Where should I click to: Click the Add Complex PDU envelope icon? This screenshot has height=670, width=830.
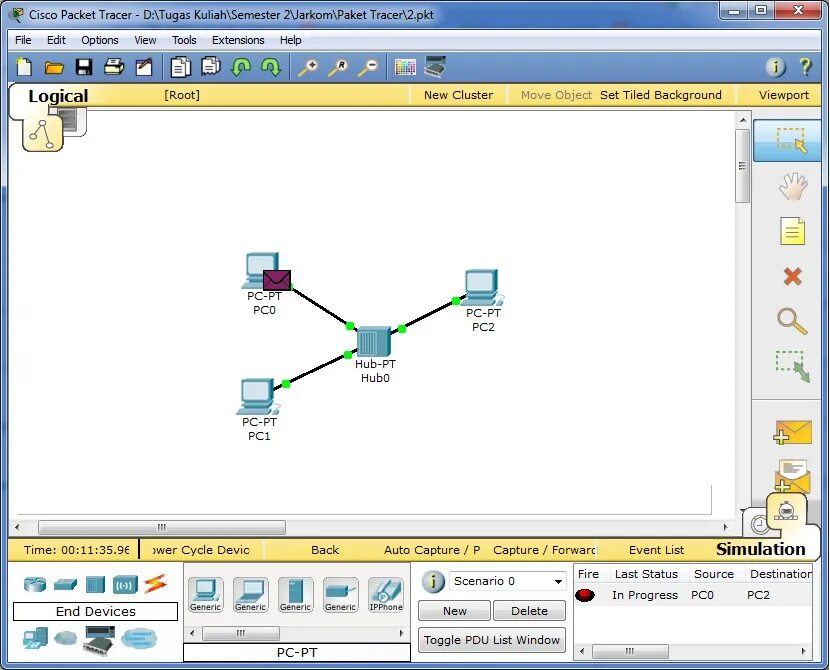[x=792, y=476]
